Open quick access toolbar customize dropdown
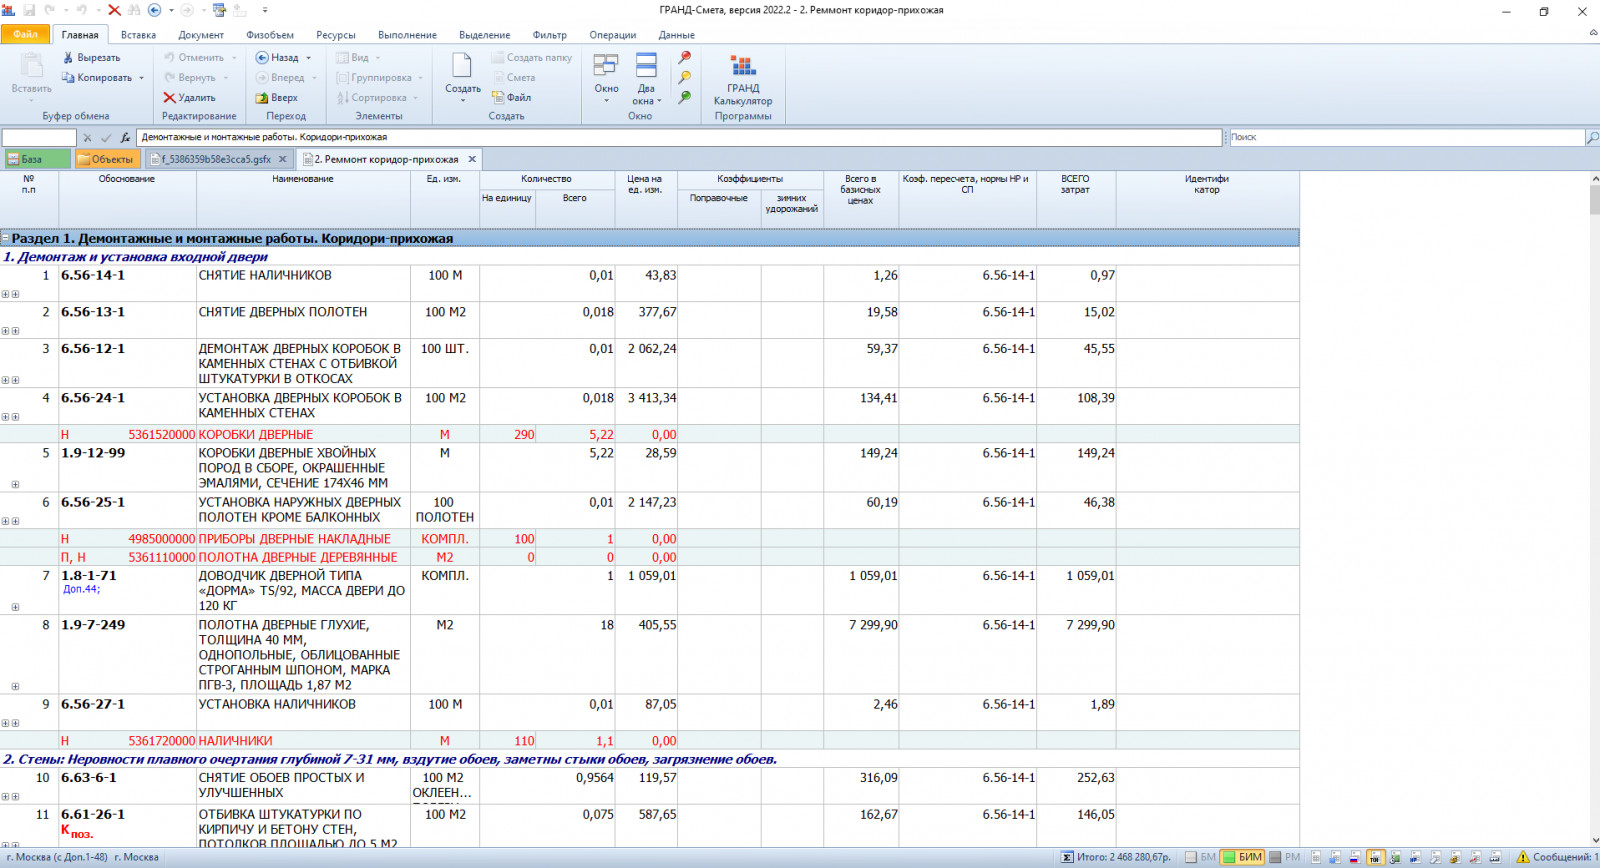Screen dimensions: 1600x868 (265, 10)
